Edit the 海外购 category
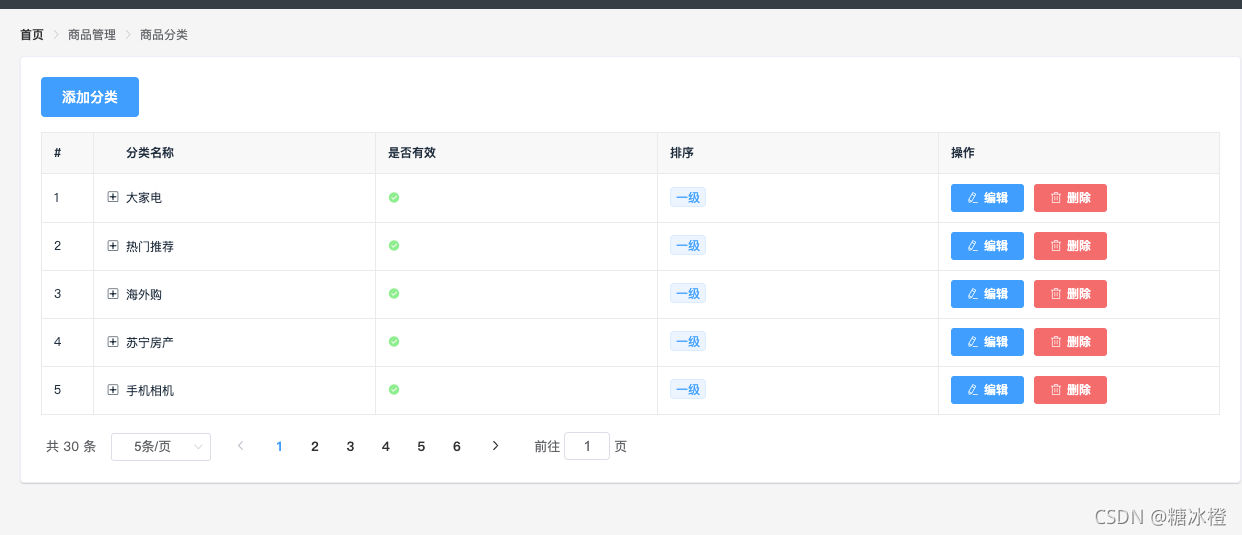This screenshot has height=535, width=1242. click(987, 294)
